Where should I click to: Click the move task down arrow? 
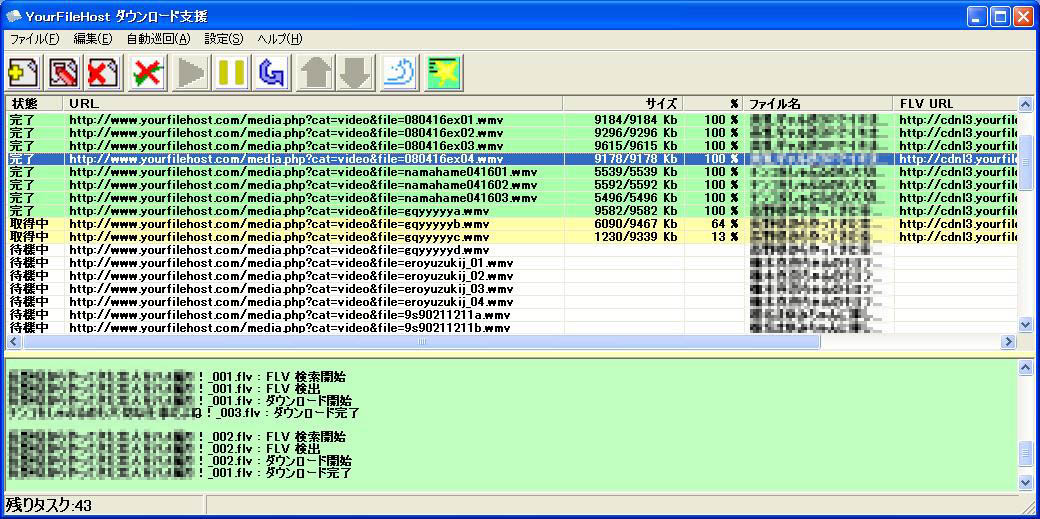(354, 71)
